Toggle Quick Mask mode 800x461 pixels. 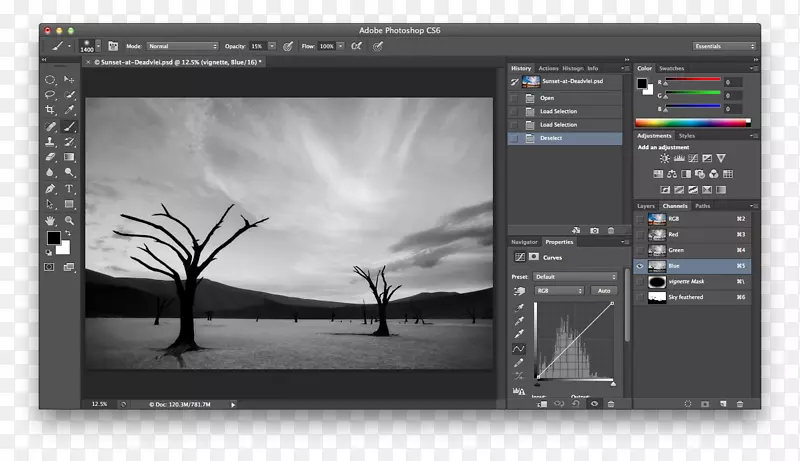49,267
